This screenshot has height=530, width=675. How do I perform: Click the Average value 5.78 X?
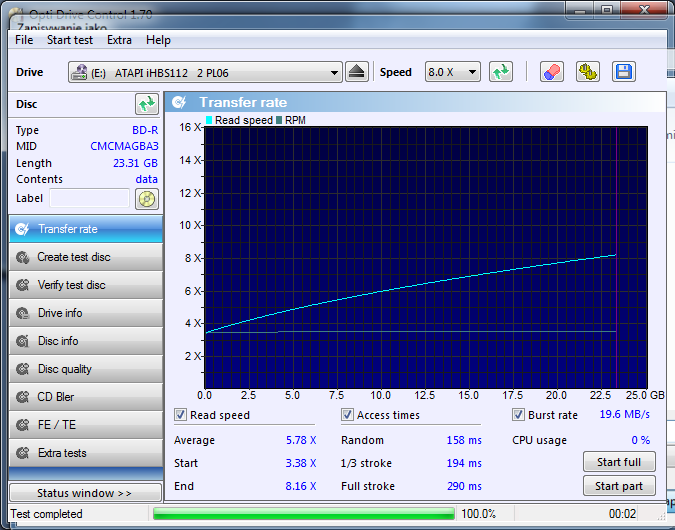tap(301, 440)
